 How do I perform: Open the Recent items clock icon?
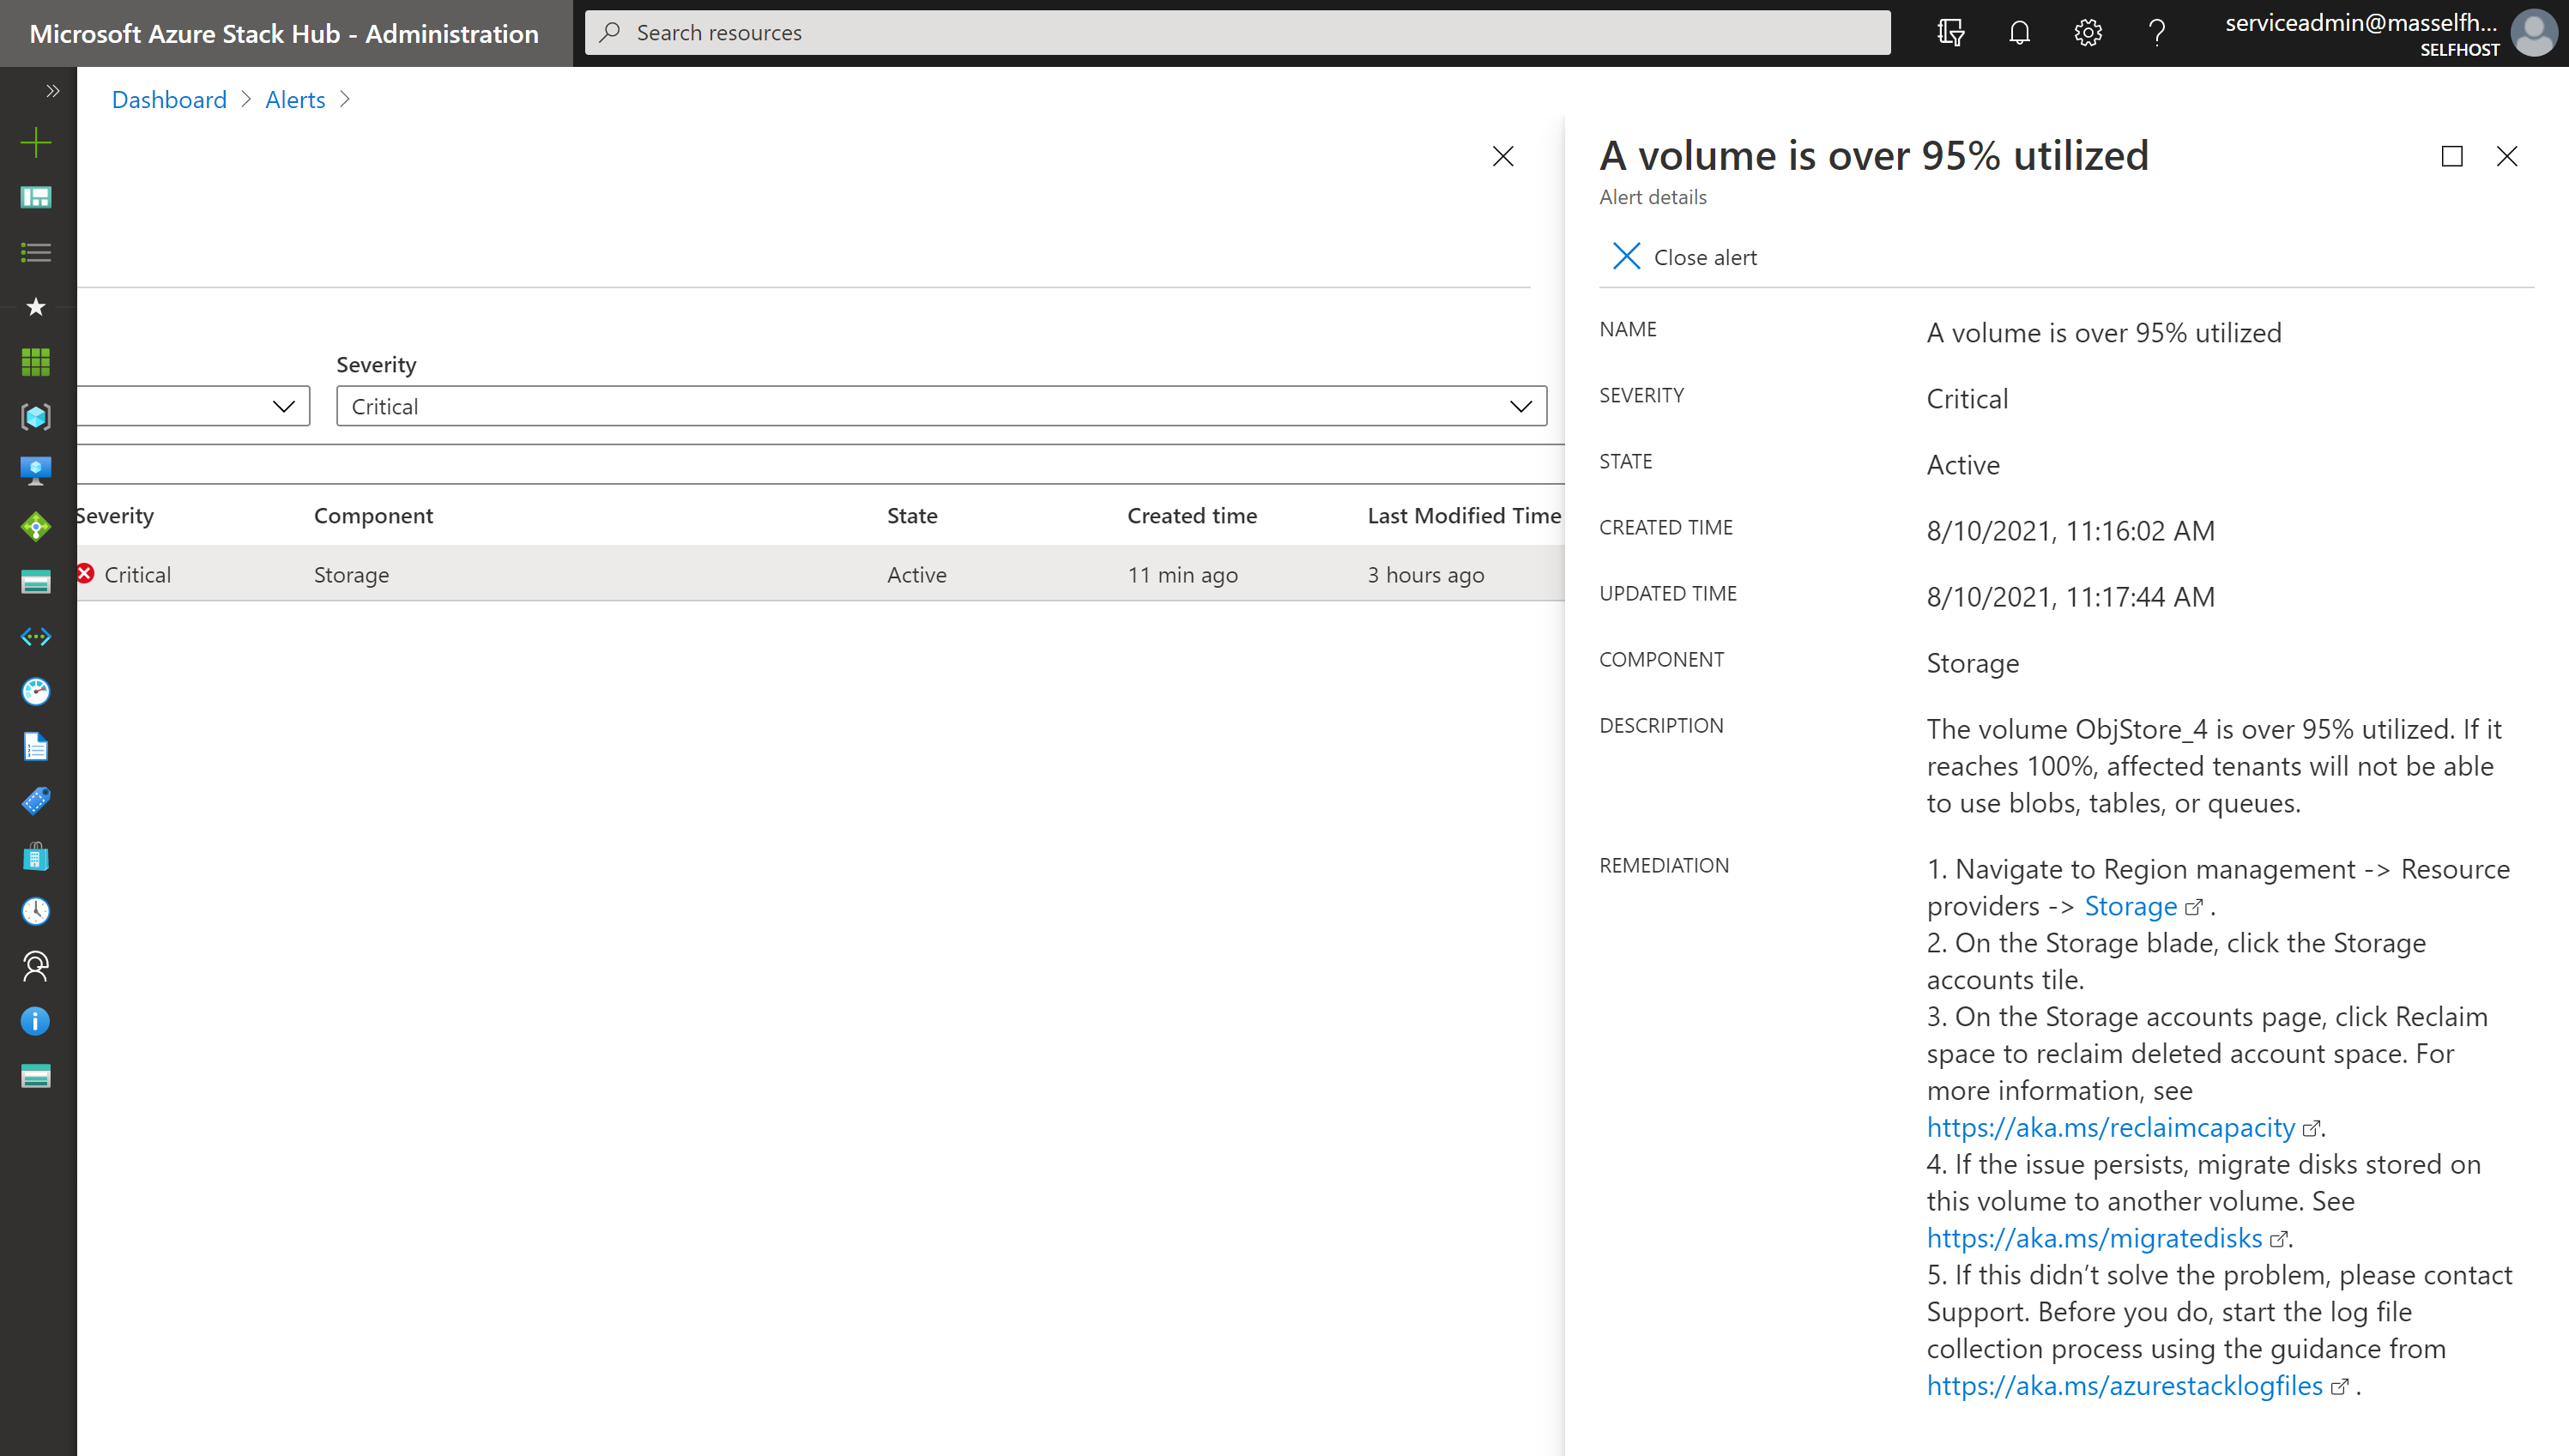36,911
